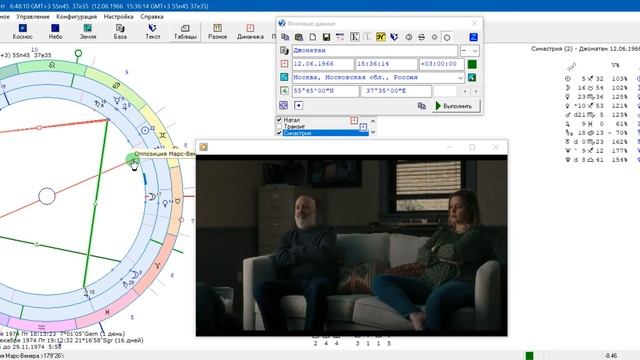This screenshot has width=640, height=360.
Task: Click the clock icon in dialog toolbar
Action: tap(409, 37)
